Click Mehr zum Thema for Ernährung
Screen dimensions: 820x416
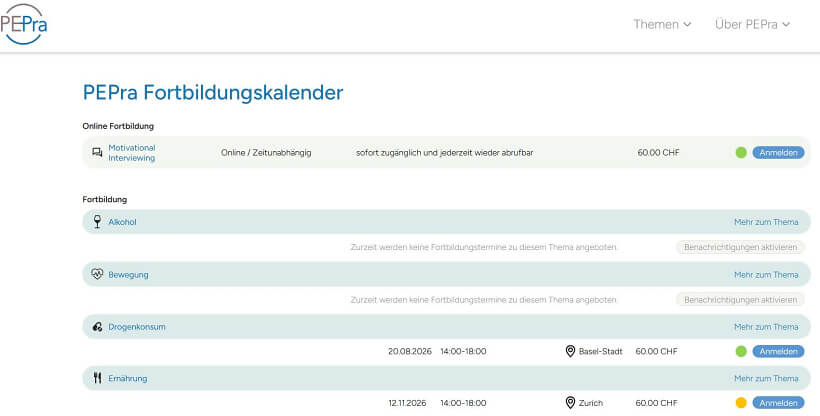point(766,378)
